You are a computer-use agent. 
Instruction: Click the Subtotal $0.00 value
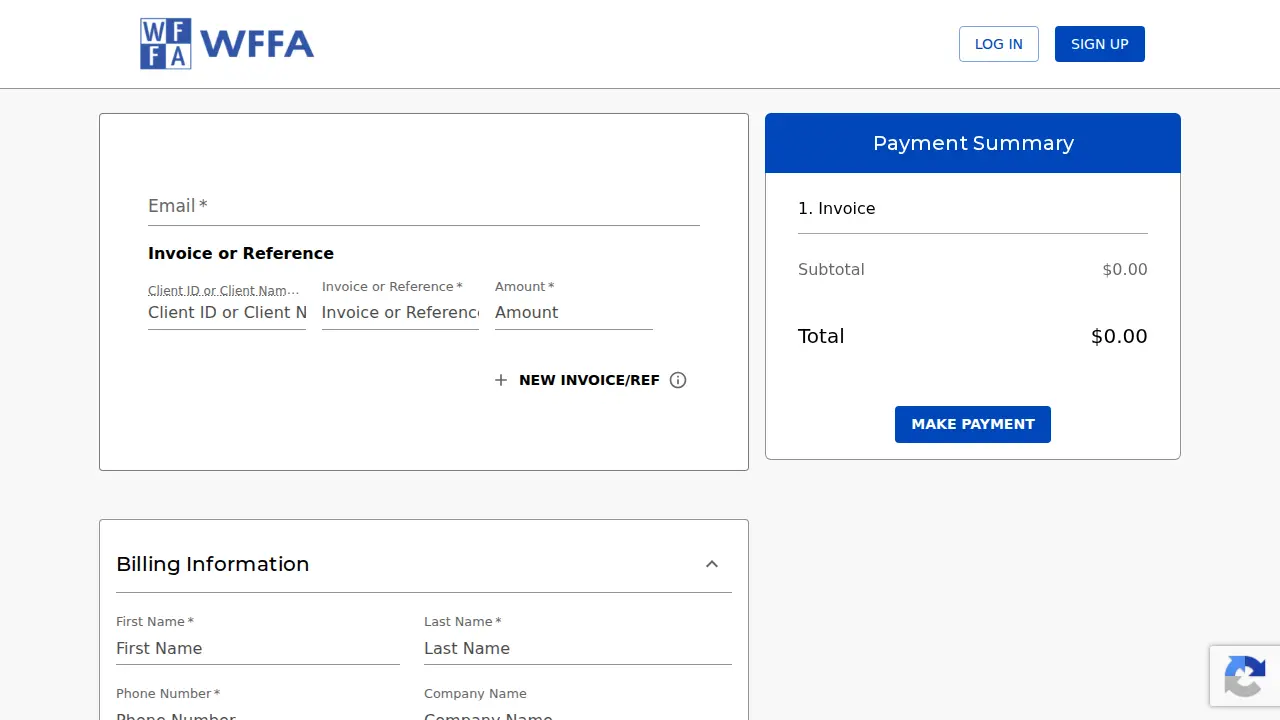(x=1125, y=269)
